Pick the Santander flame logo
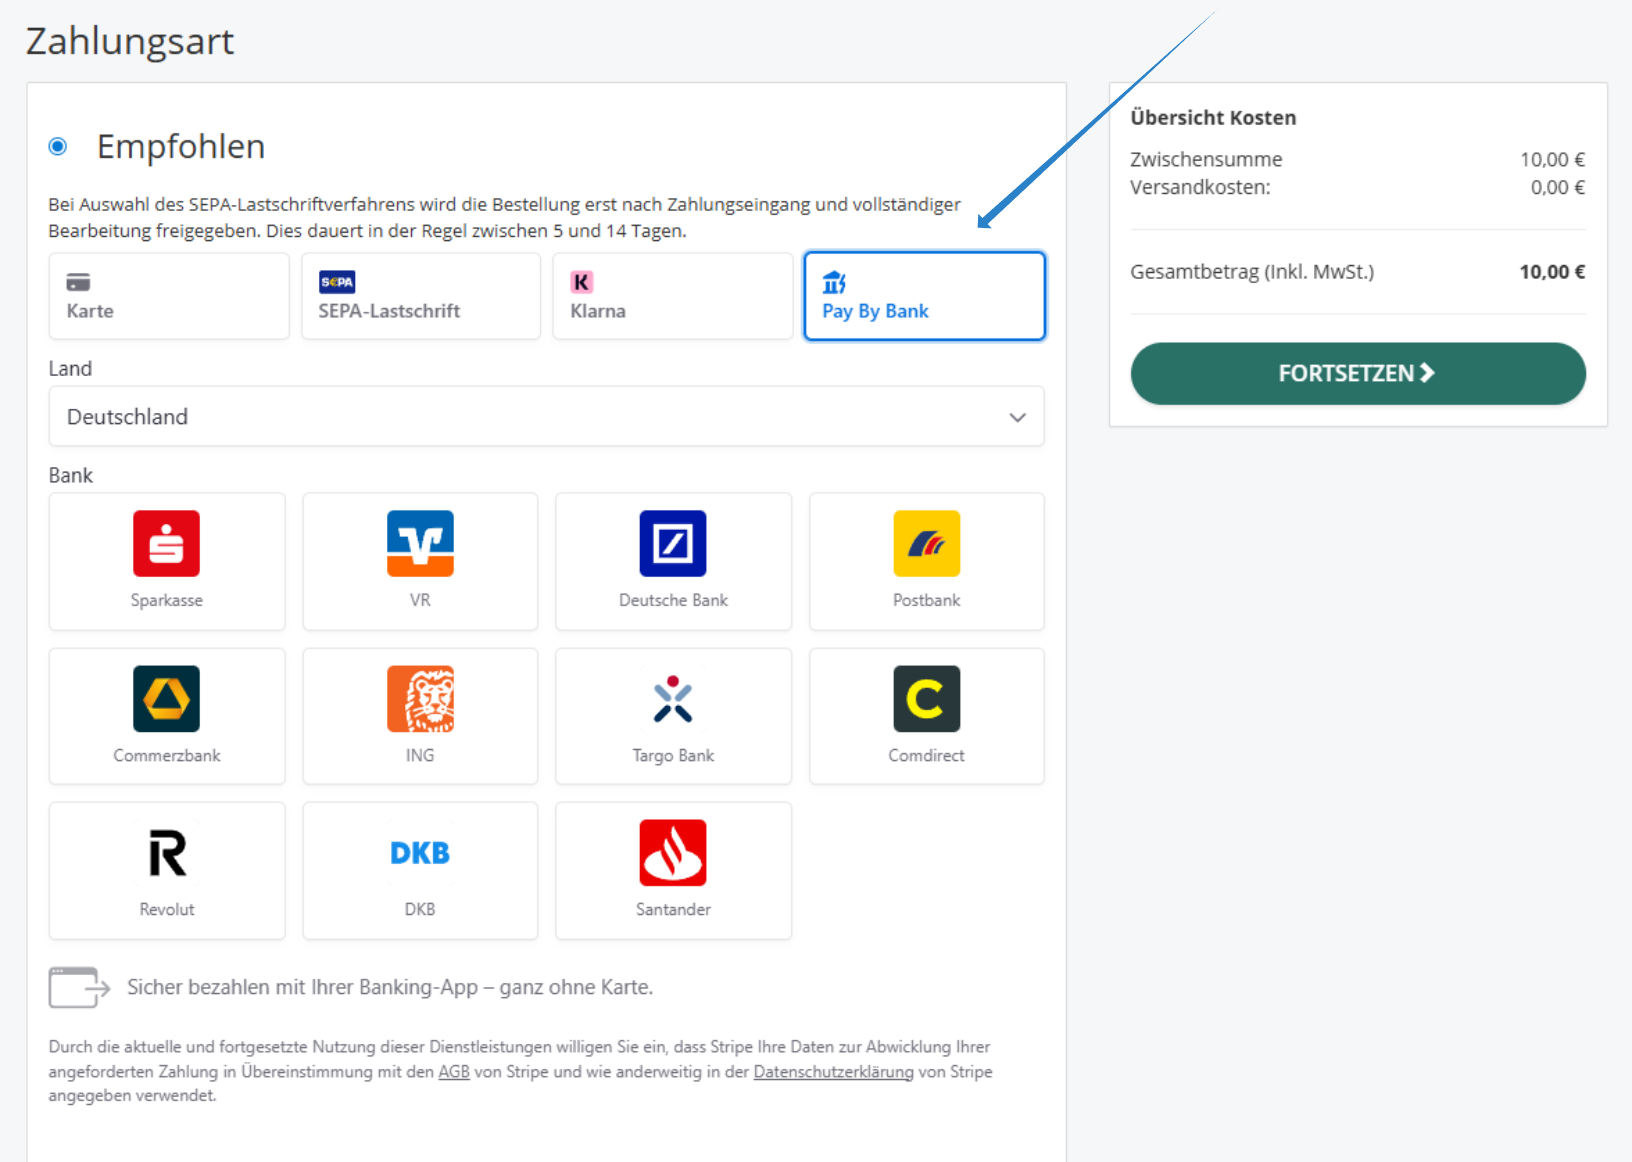This screenshot has width=1632, height=1162. [673, 853]
